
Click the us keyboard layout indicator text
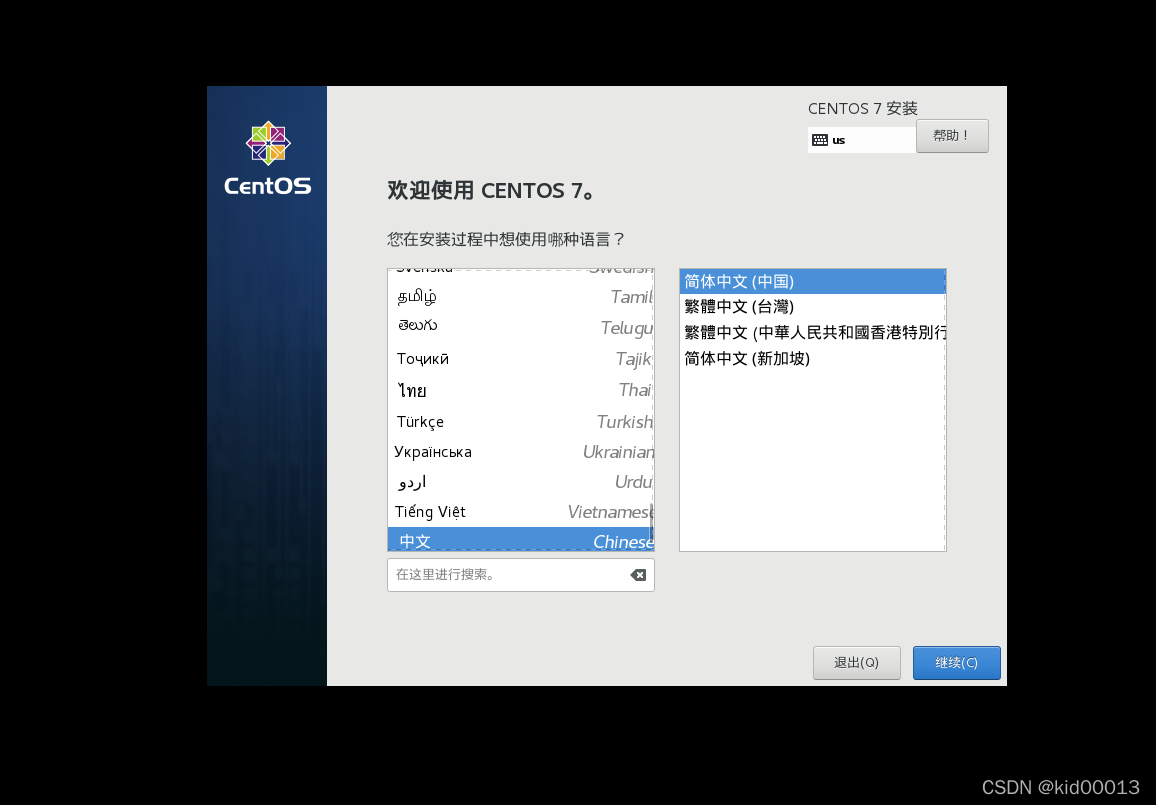[x=838, y=140]
